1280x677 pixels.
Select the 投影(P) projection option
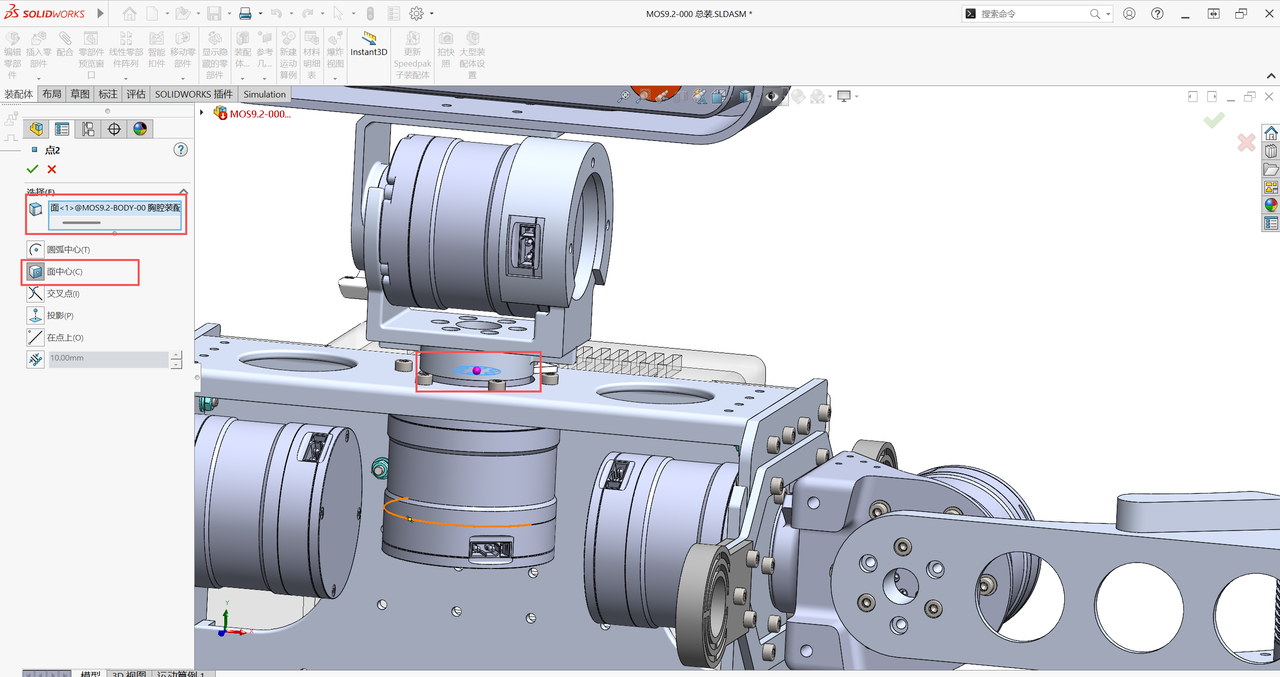pos(36,315)
